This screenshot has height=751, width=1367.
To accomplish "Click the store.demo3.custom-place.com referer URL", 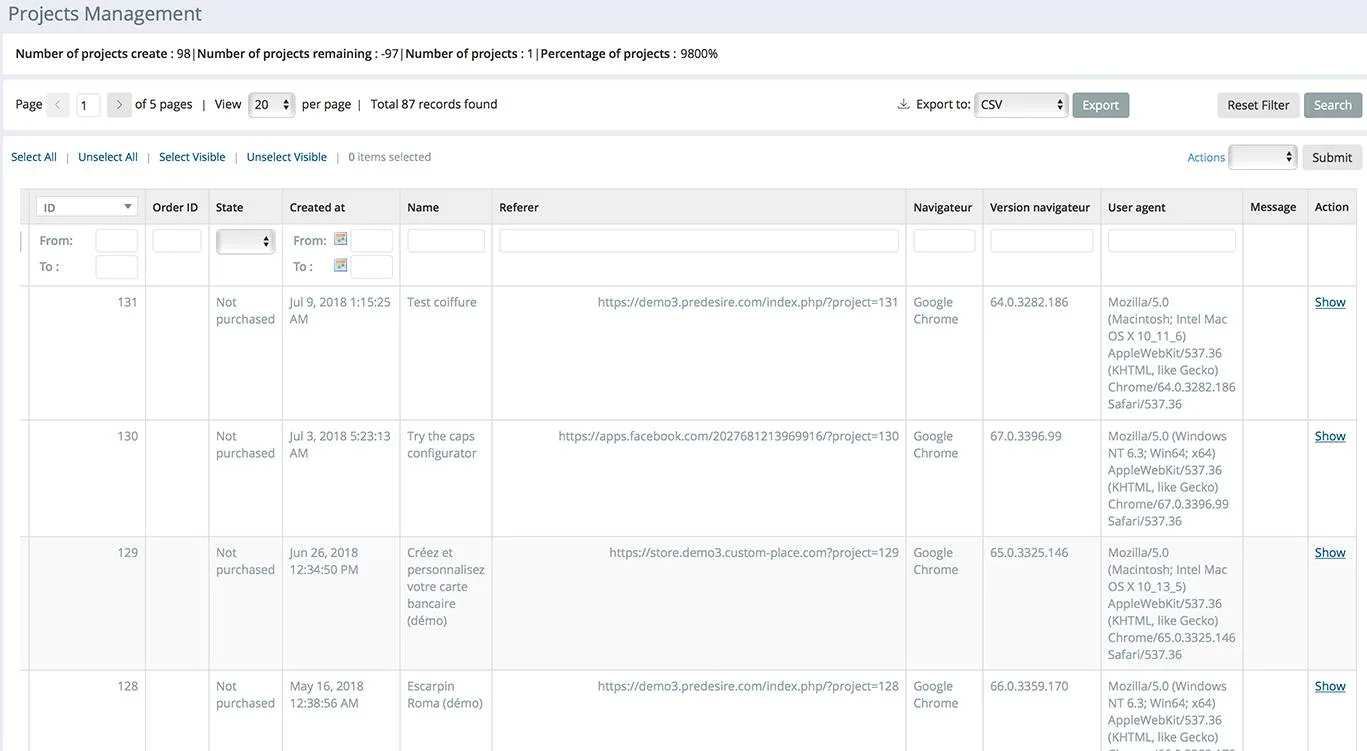I will 754,552.
